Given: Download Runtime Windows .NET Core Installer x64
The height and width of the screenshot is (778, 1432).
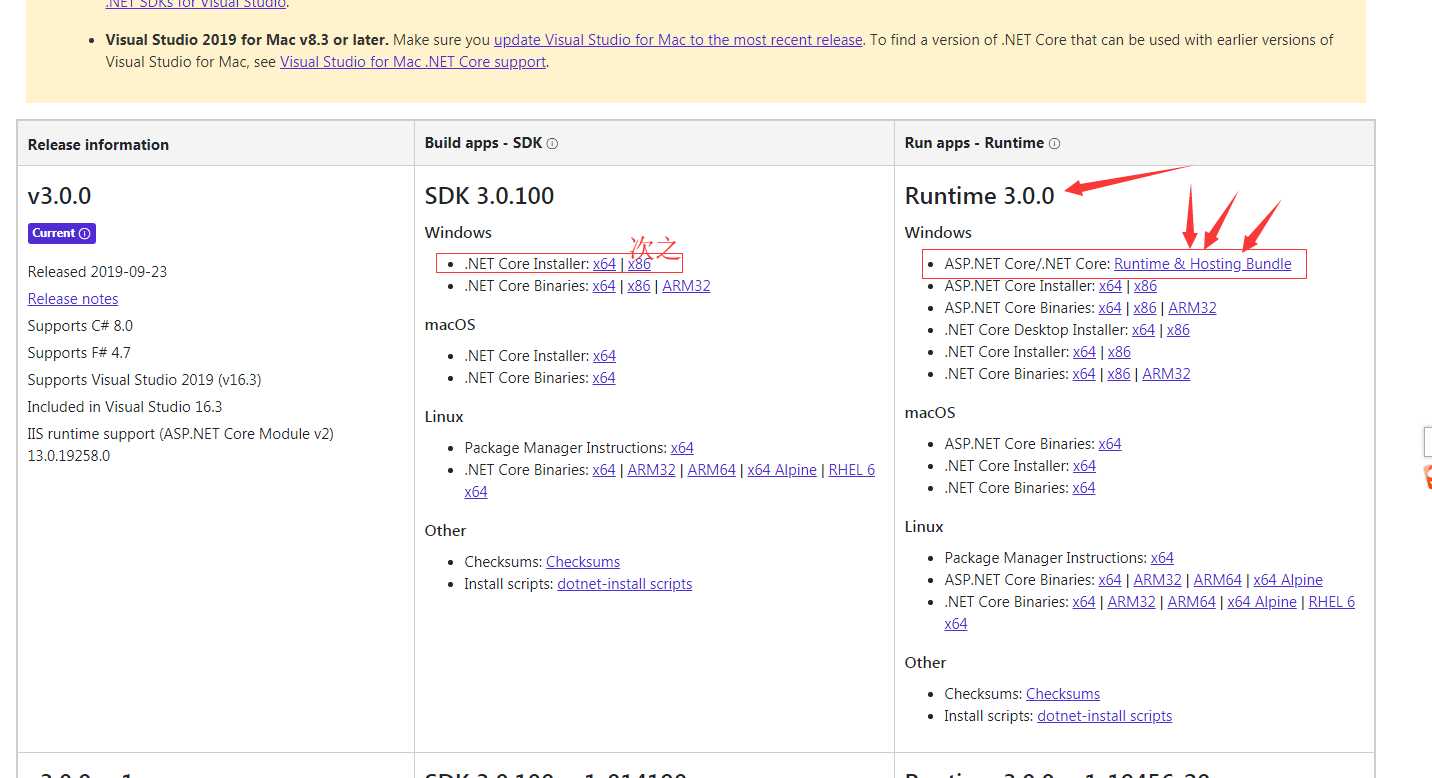Looking at the screenshot, I should (x=1084, y=352).
